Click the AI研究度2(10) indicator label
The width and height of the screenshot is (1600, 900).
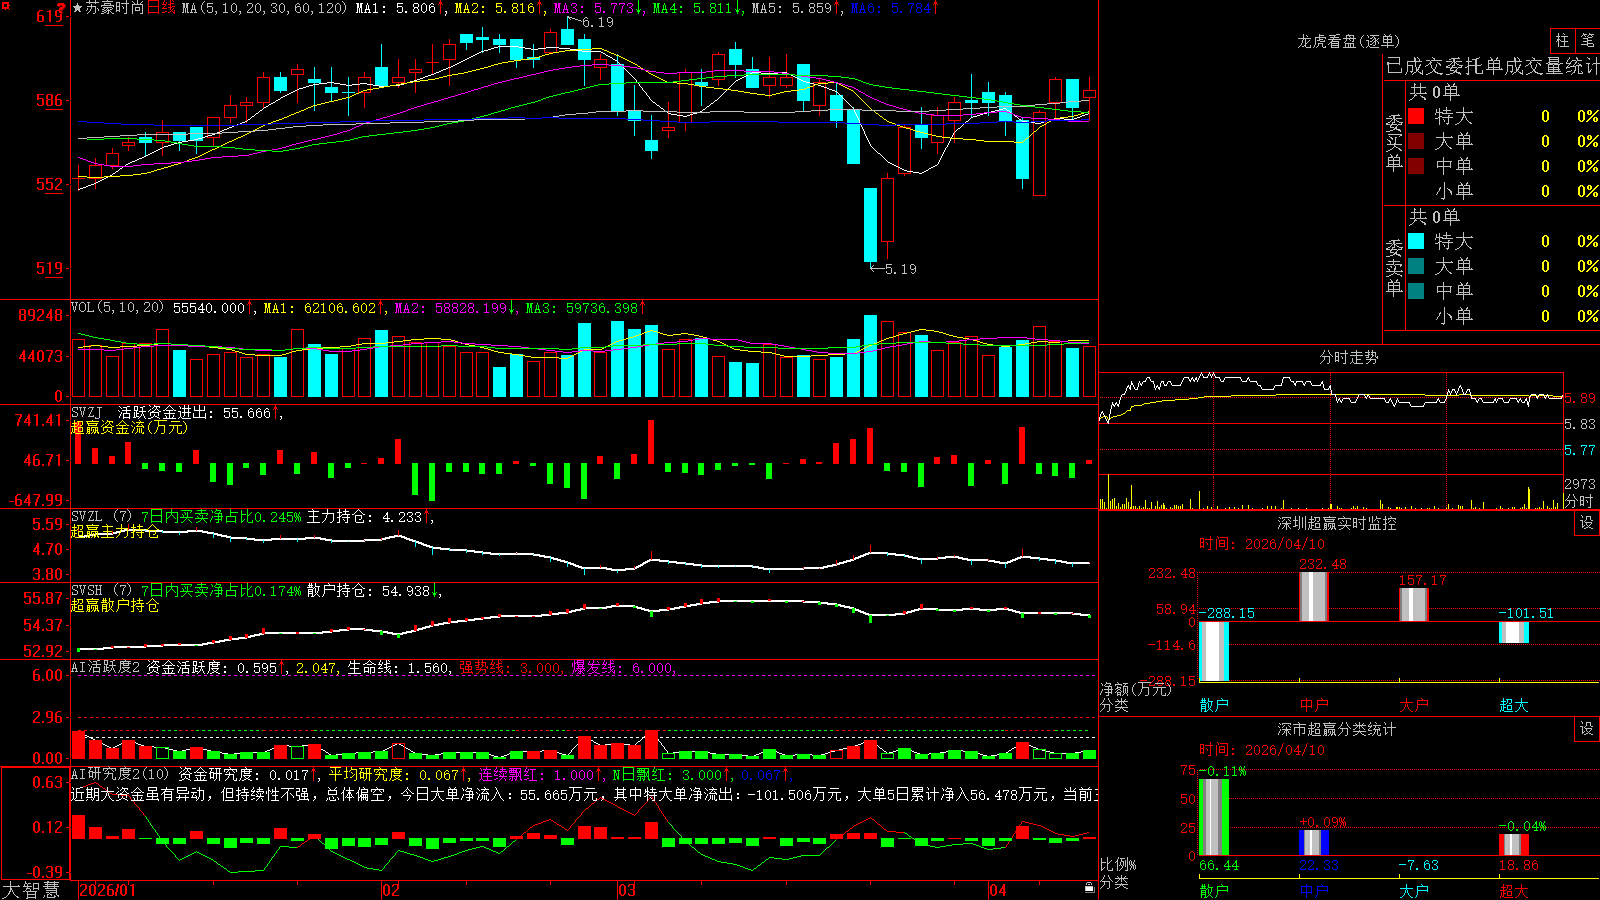coord(120,774)
